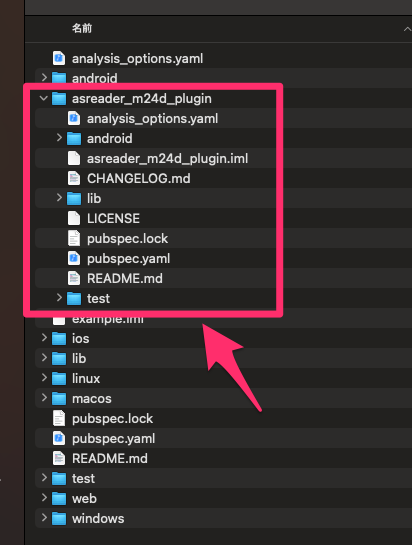Collapse the asreader_m24d_plugin folder

point(43,98)
